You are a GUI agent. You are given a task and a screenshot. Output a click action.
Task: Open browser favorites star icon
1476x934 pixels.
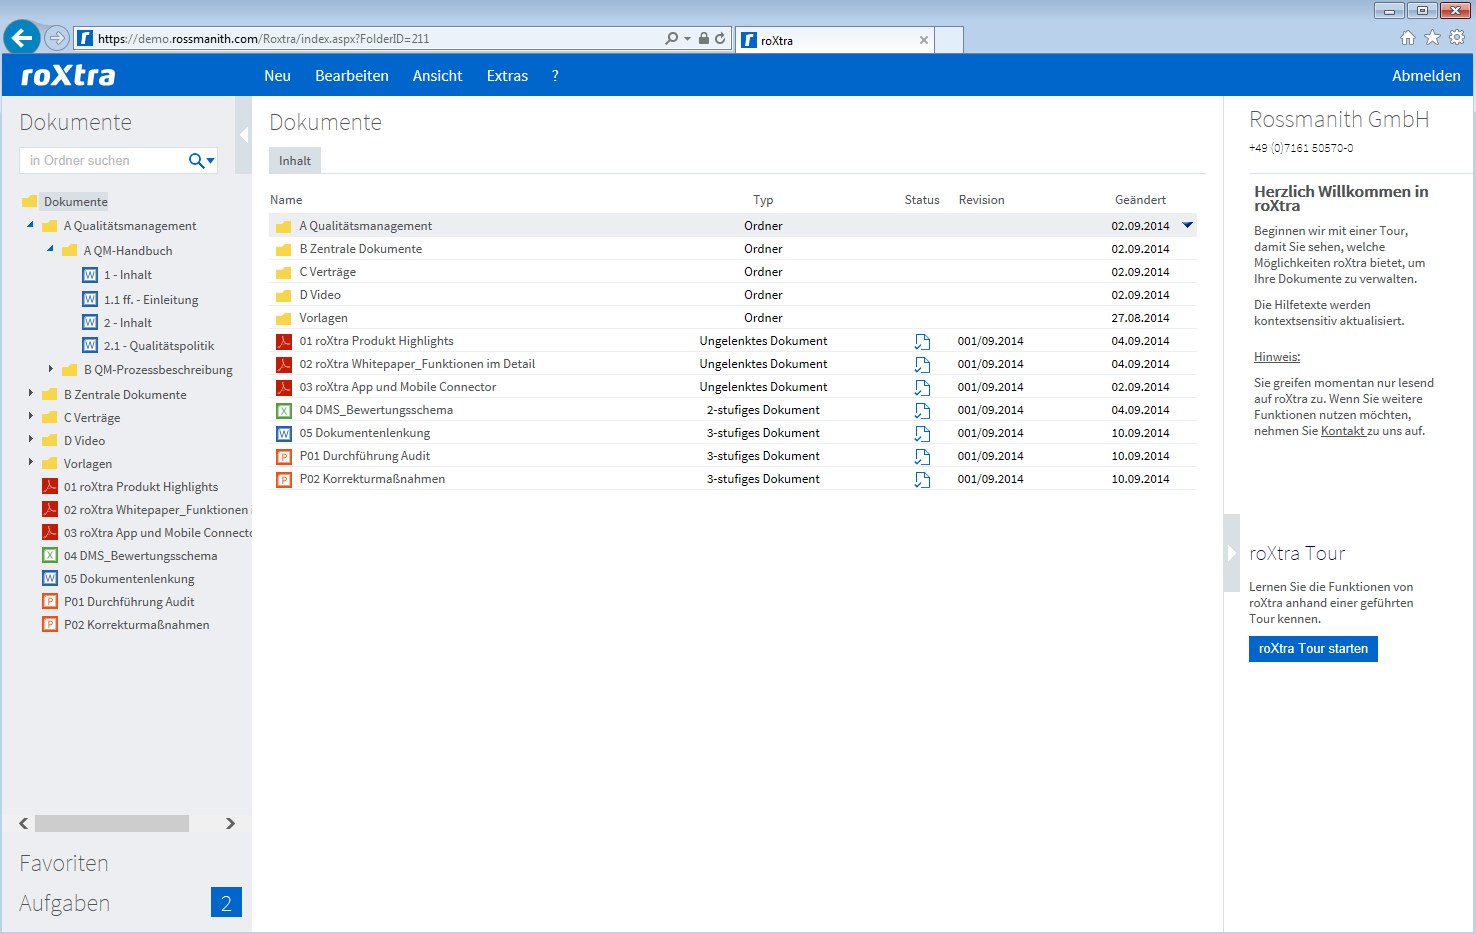1432,38
